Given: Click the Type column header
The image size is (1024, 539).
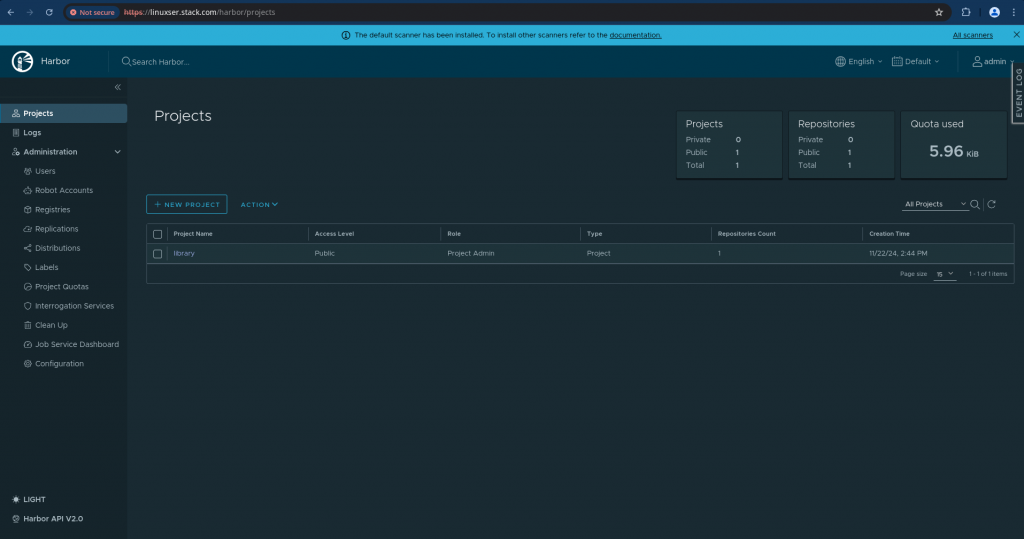Looking at the screenshot, I should tap(594, 234).
